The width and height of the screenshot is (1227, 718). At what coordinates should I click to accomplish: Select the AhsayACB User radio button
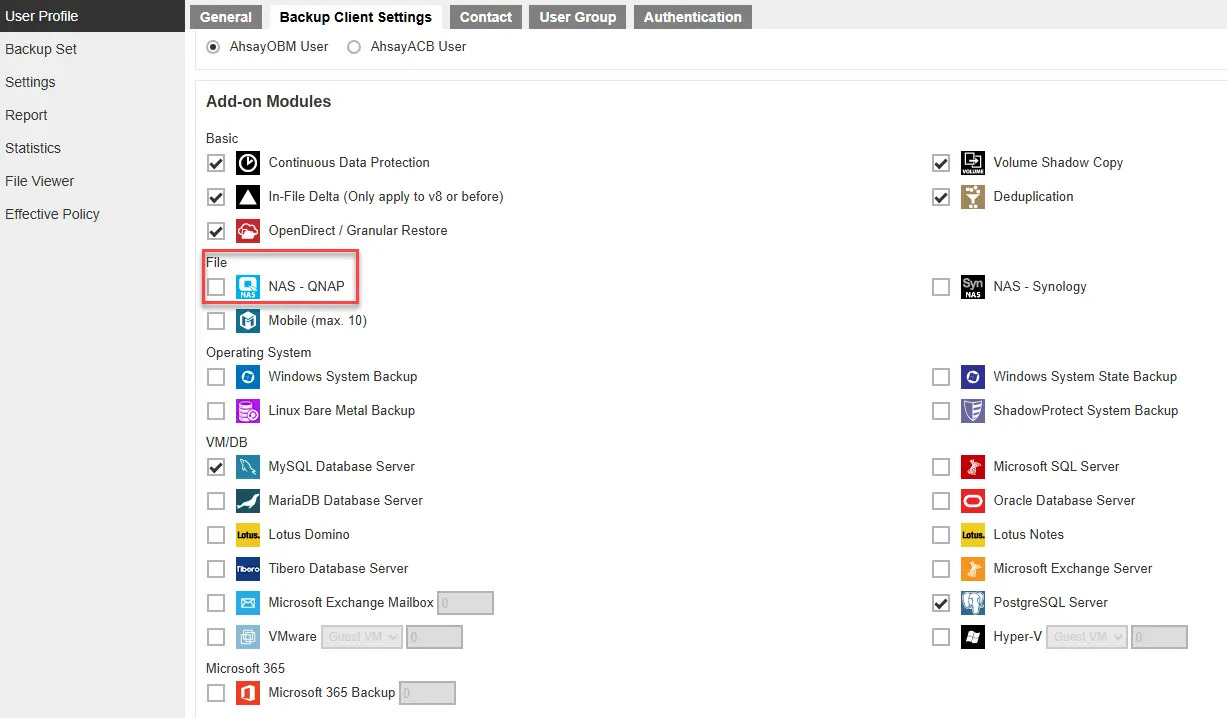(x=354, y=47)
